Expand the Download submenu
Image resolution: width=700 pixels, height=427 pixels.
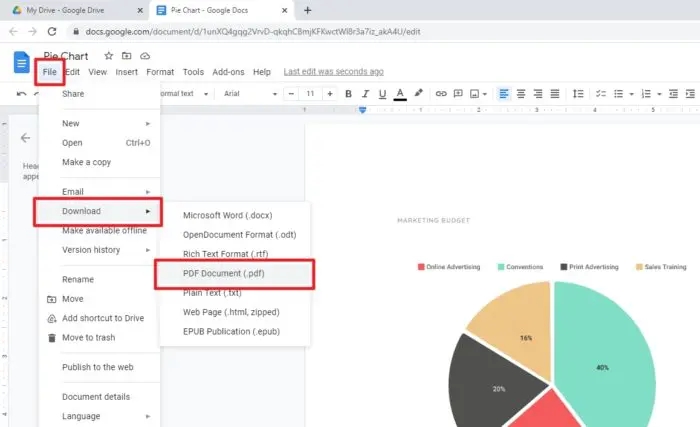click(99, 211)
